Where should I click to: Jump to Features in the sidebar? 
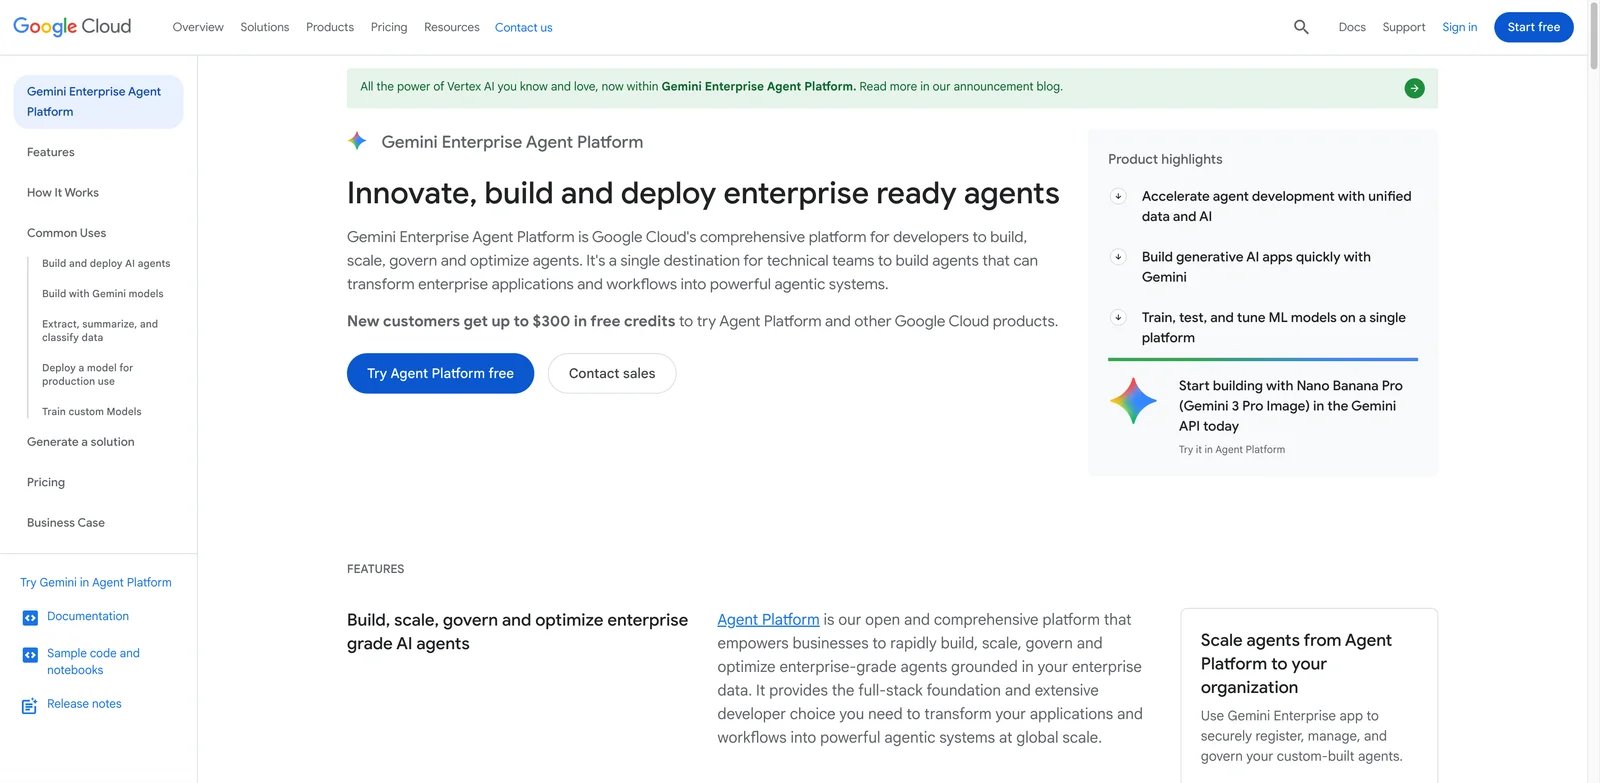[x=51, y=152]
